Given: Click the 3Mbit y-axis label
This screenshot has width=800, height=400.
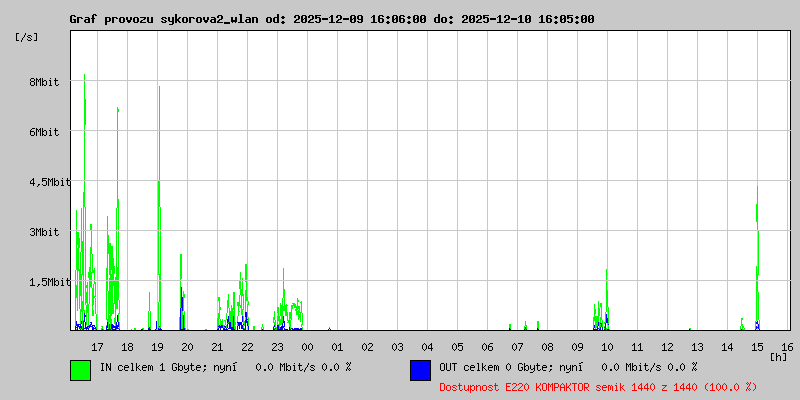Looking at the screenshot, I should point(44,232).
